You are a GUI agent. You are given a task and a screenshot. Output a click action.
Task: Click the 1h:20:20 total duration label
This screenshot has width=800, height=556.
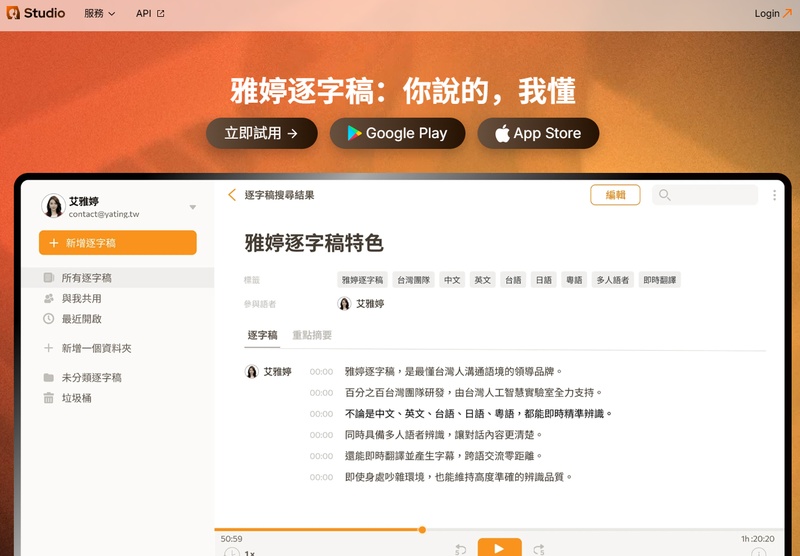click(758, 539)
